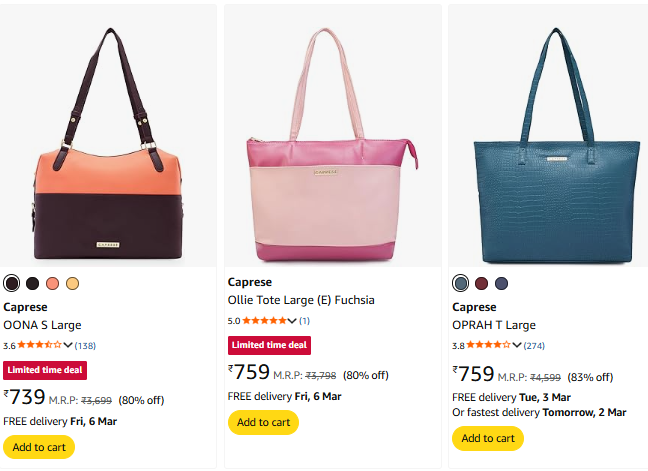Screen dimensions: 648x471
Task: Add OPRAH T Large to cart
Action: click(488, 438)
